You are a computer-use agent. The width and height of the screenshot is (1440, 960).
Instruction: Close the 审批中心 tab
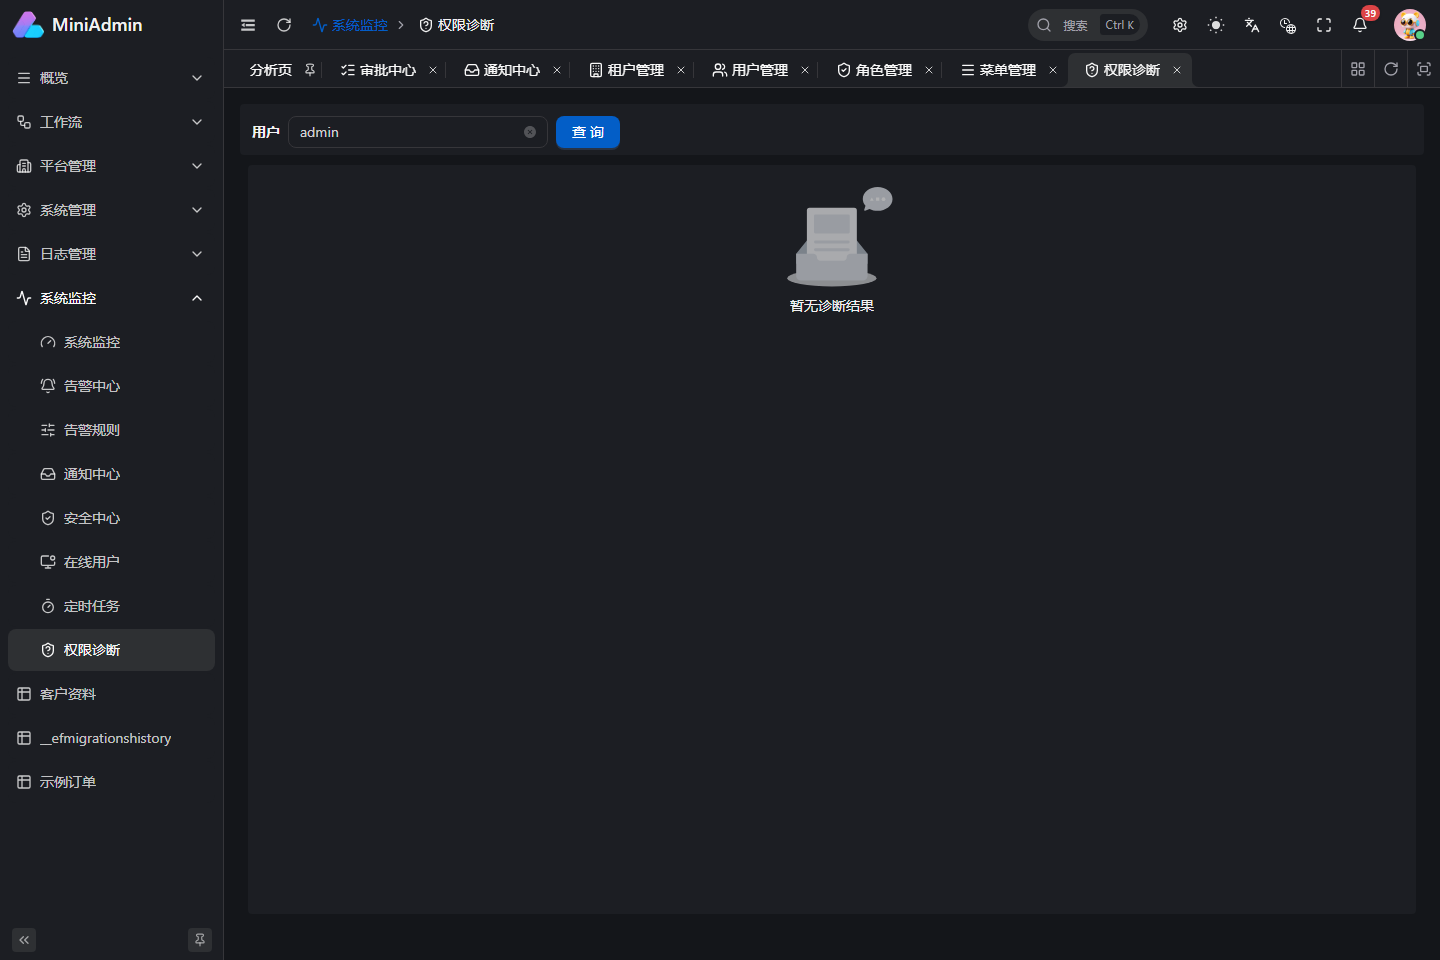click(433, 70)
